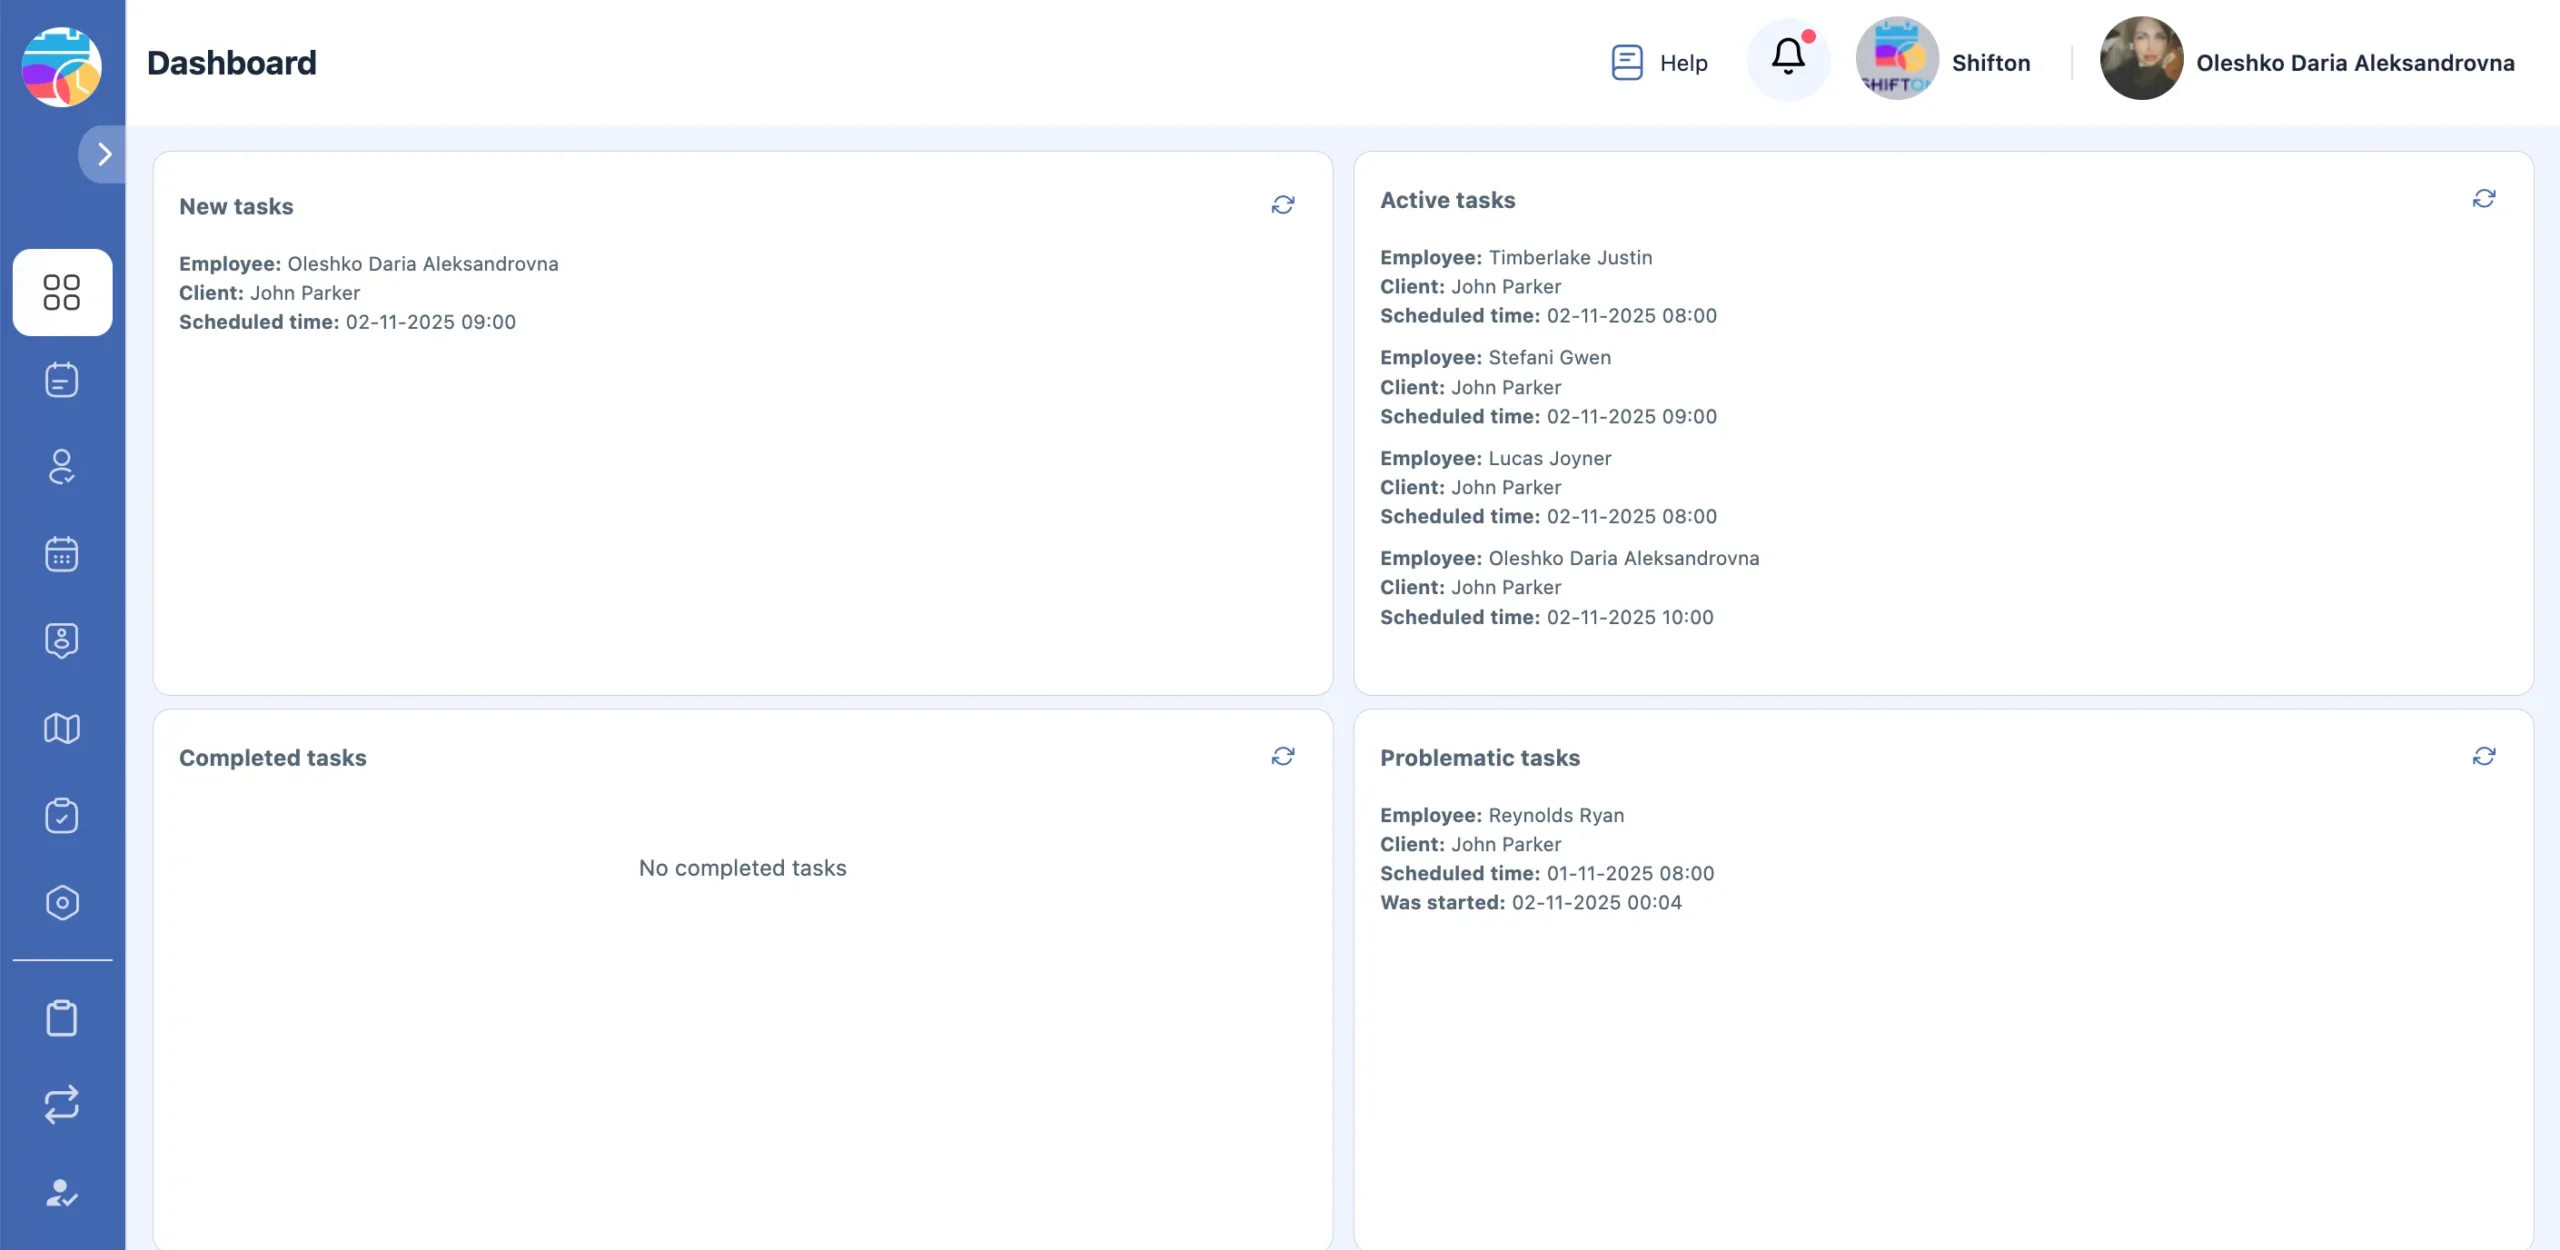Open Oleshko Daria Aleksandrovna profile menu

(x=2308, y=60)
